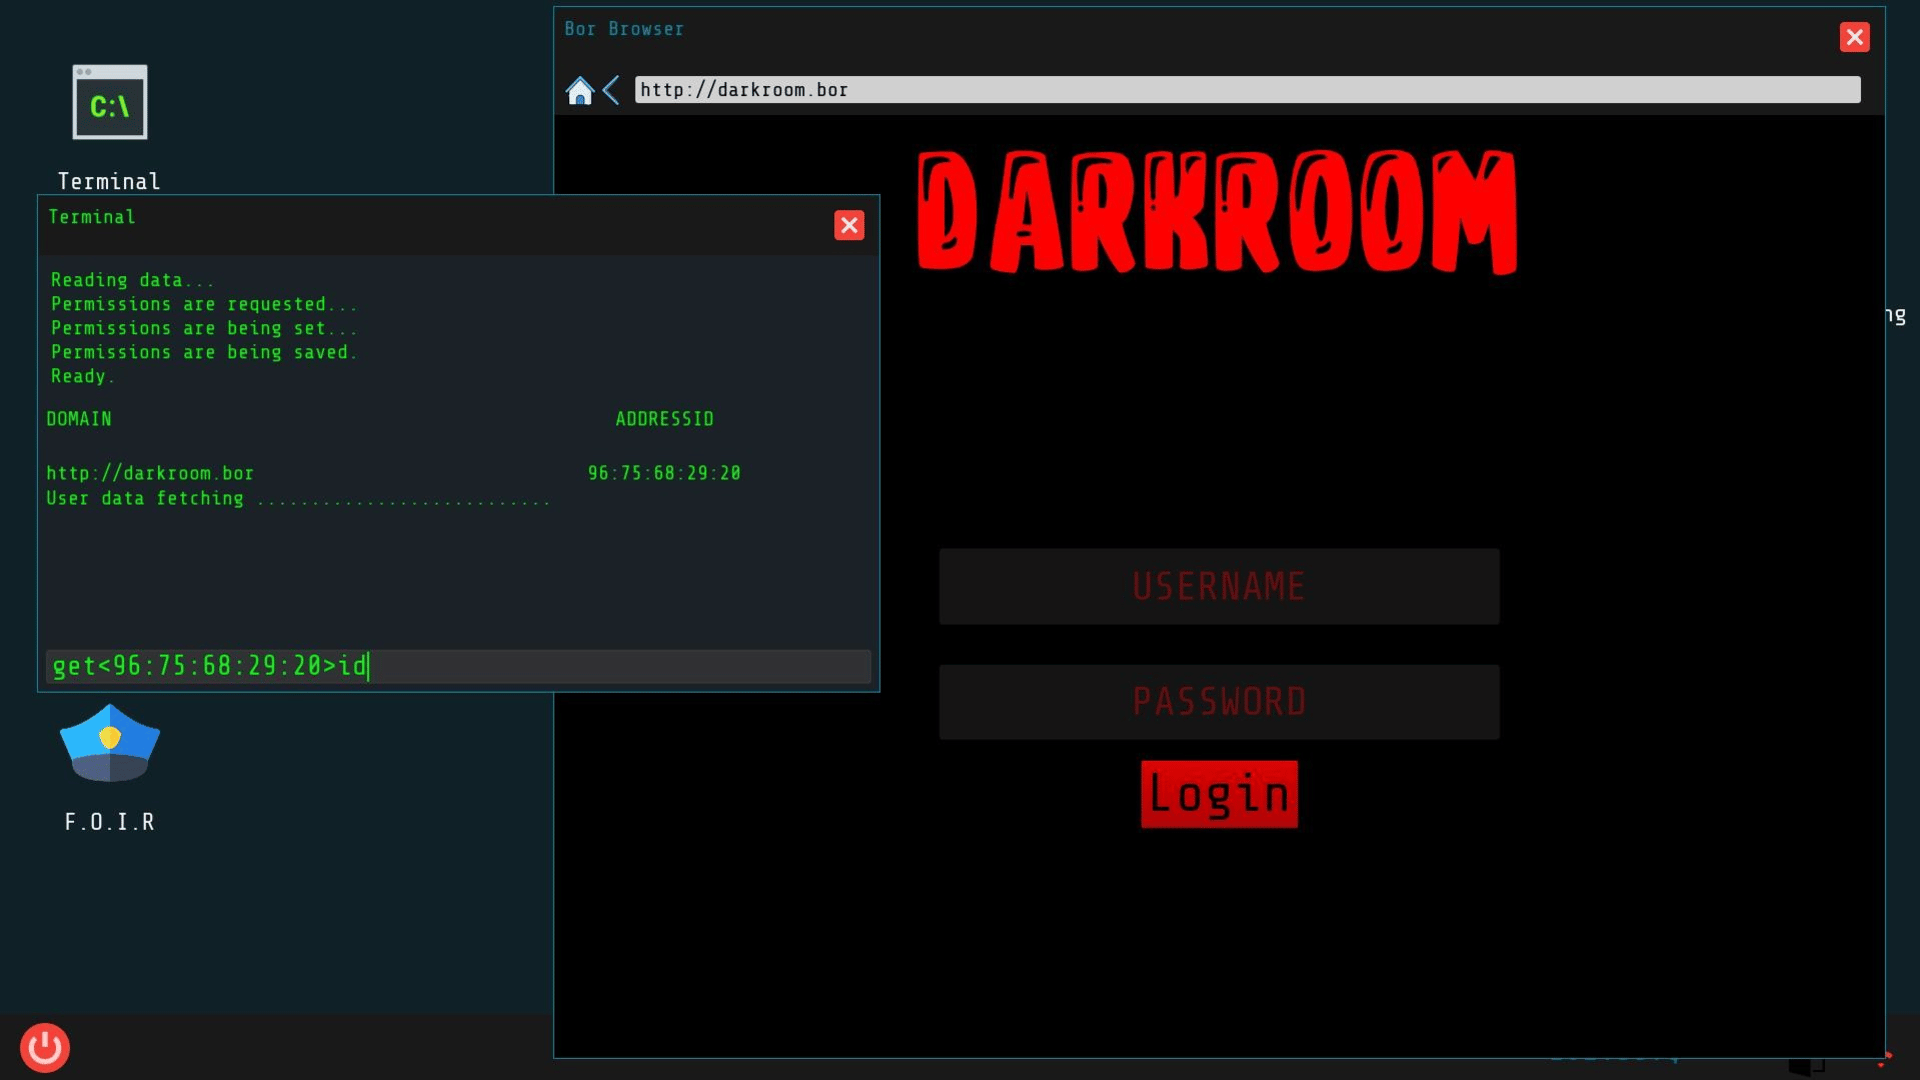Image resolution: width=1920 pixels, height=1080 pixels.
Task: Click the terminal command input line
Action: [458, 666]
